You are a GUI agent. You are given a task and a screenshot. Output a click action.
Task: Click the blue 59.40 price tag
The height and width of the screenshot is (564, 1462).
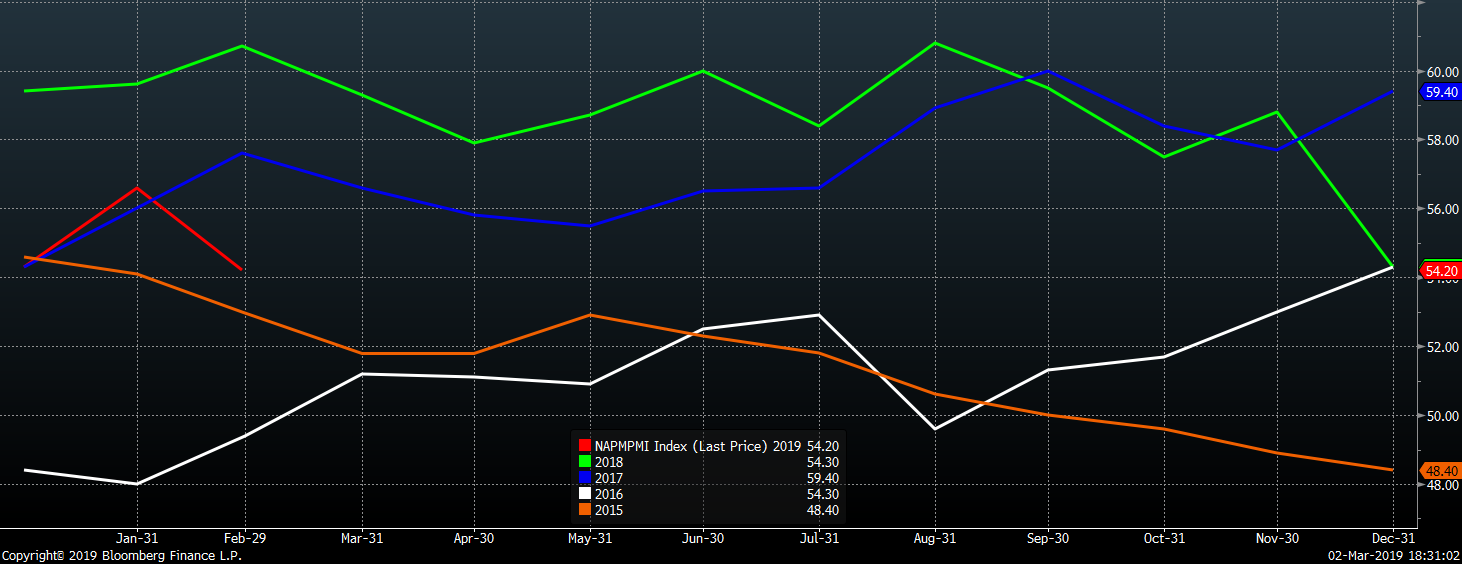(x=1441, y=92)
